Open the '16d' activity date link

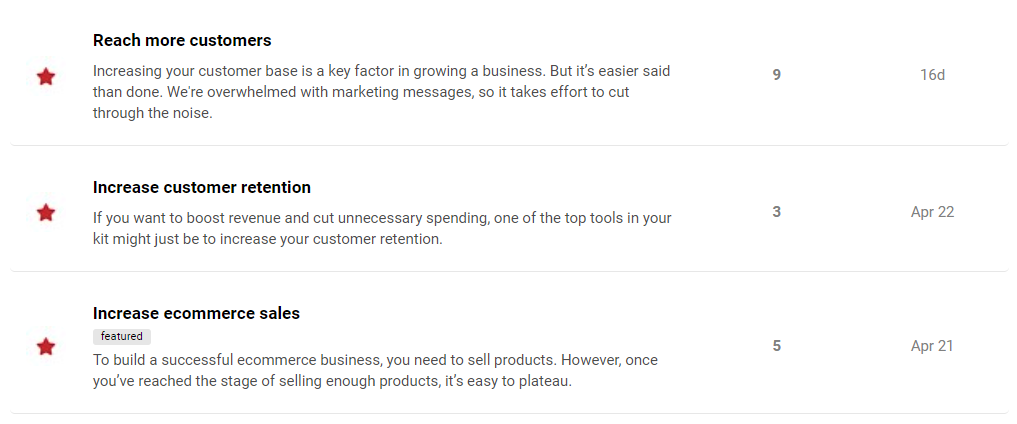tap(932, 75)
